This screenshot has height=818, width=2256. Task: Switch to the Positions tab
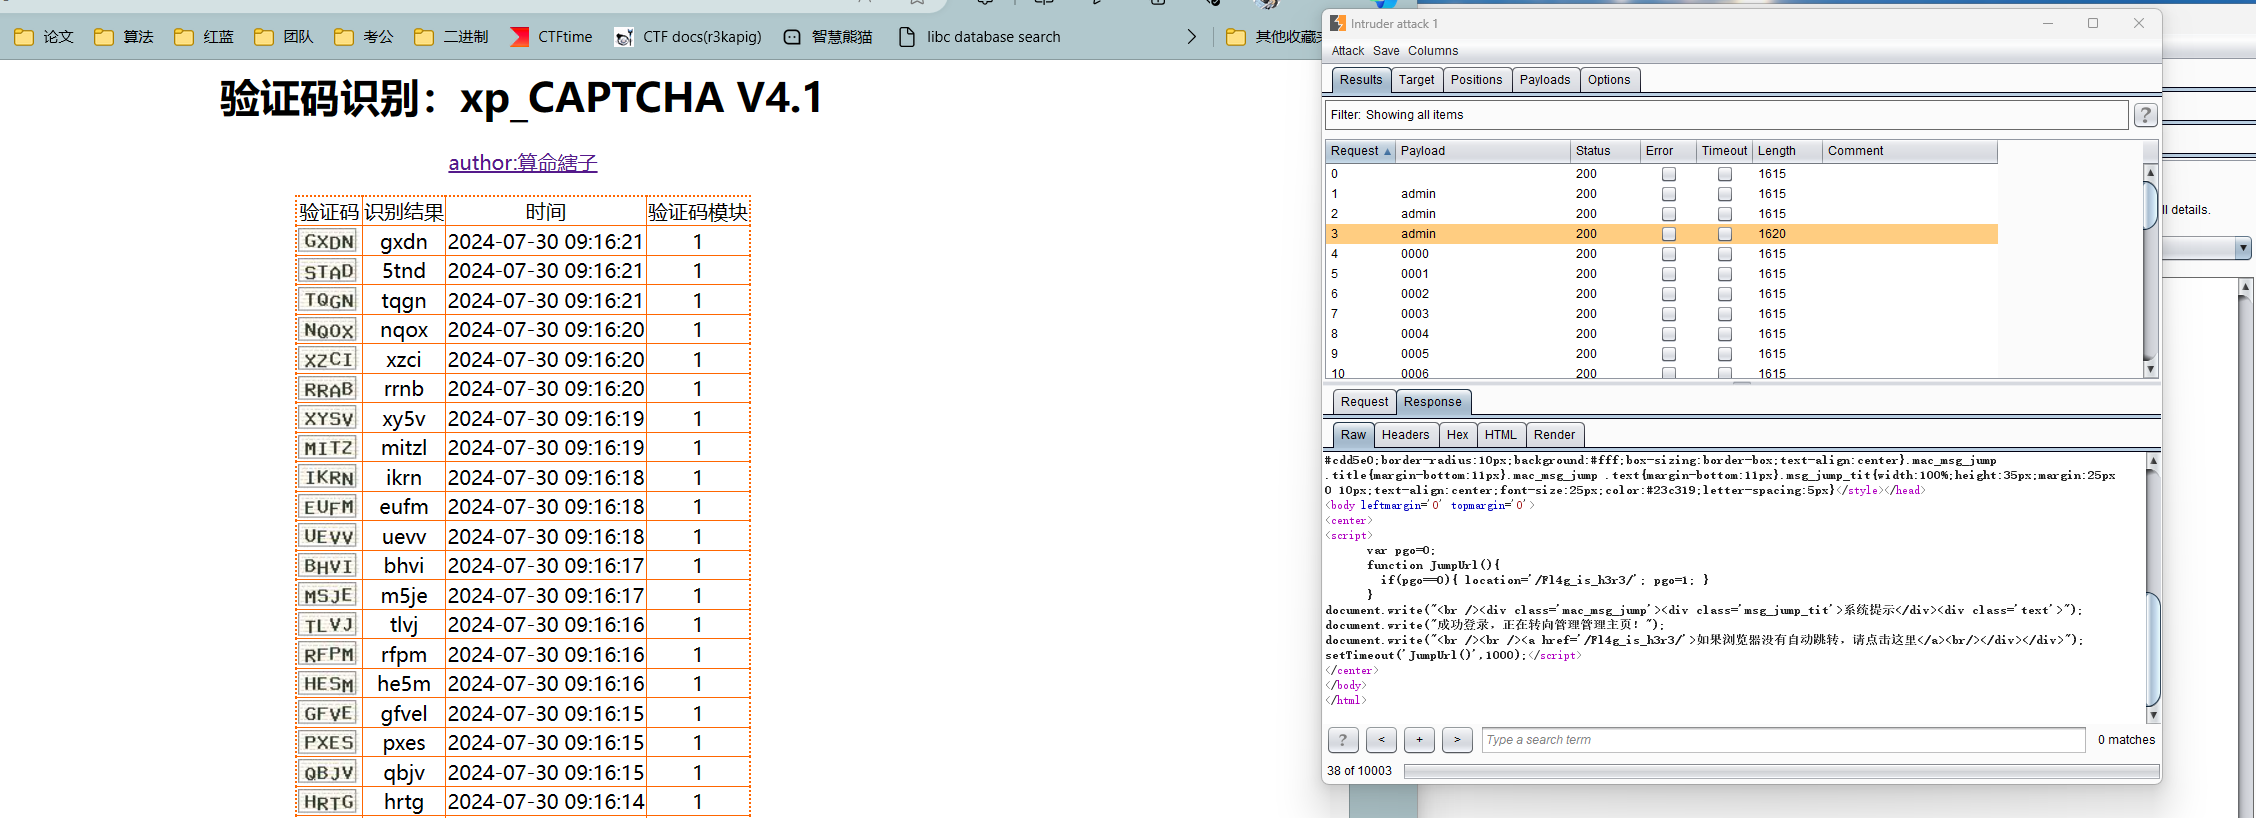[x=1476, y=80]
